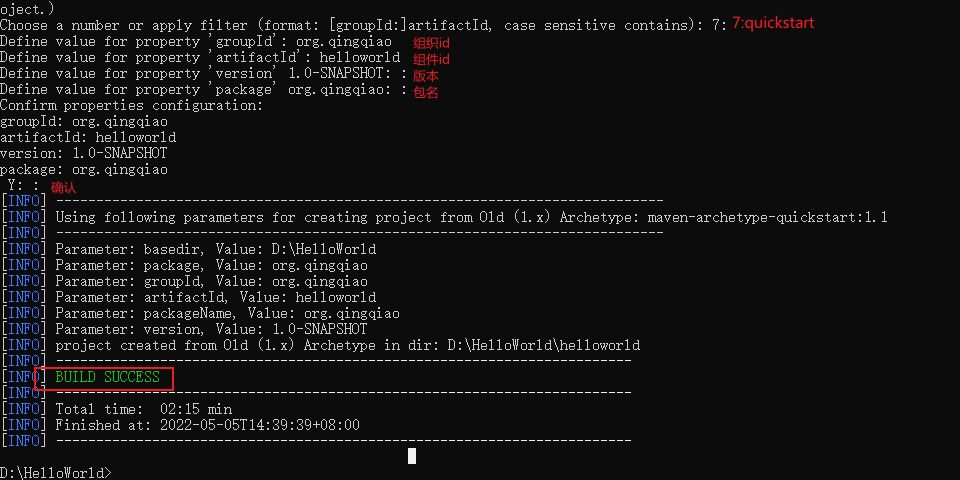Screen dimensions: 960x480
Task: Click the 'version: 1.0-SNAPSHOT' confirmation line
Action: pos(84,153)
